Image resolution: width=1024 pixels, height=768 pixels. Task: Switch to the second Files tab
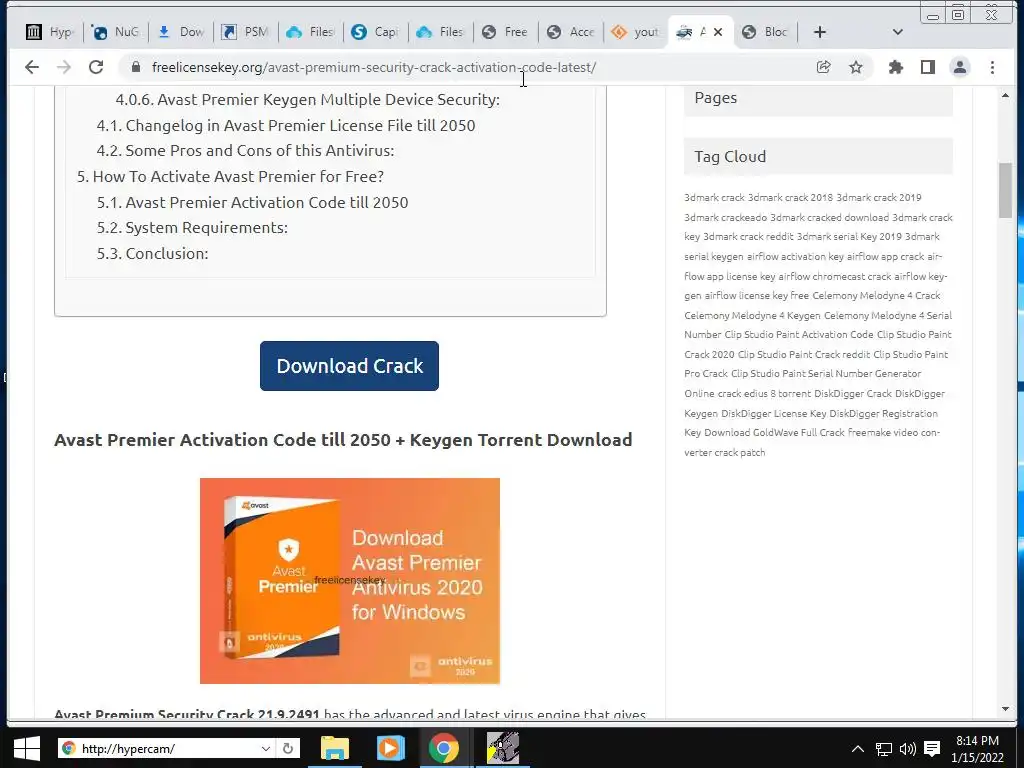(x=440, y=32)
